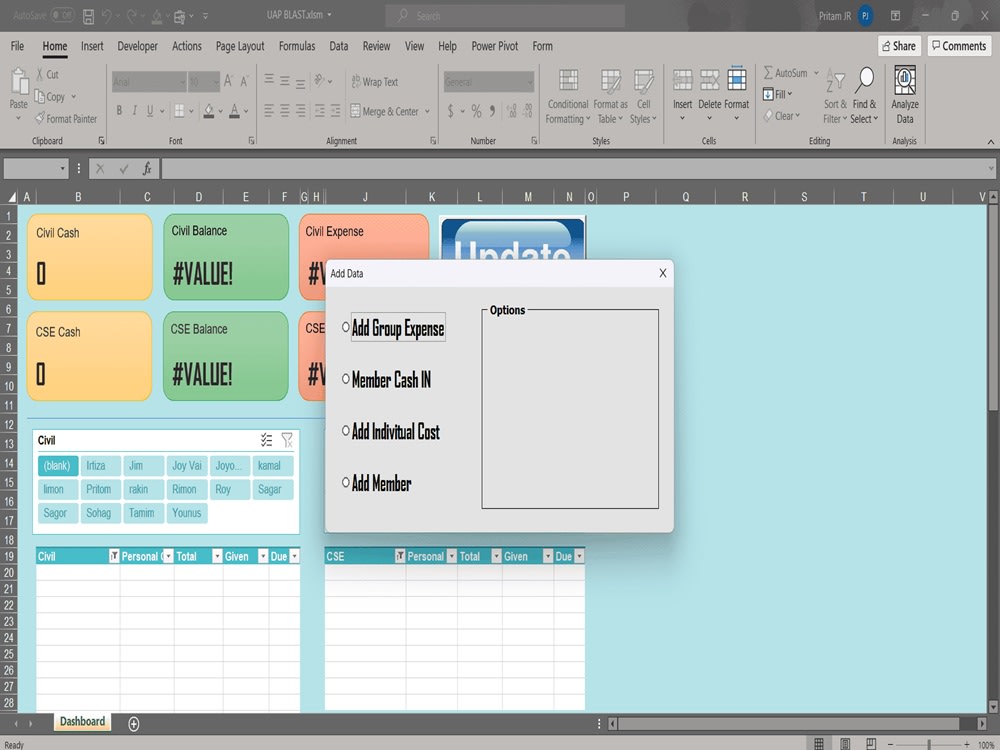Switch to the Developer ribbon tab
The width and height of the screenshot is (1000, 750).
click(x=138, y=46)
